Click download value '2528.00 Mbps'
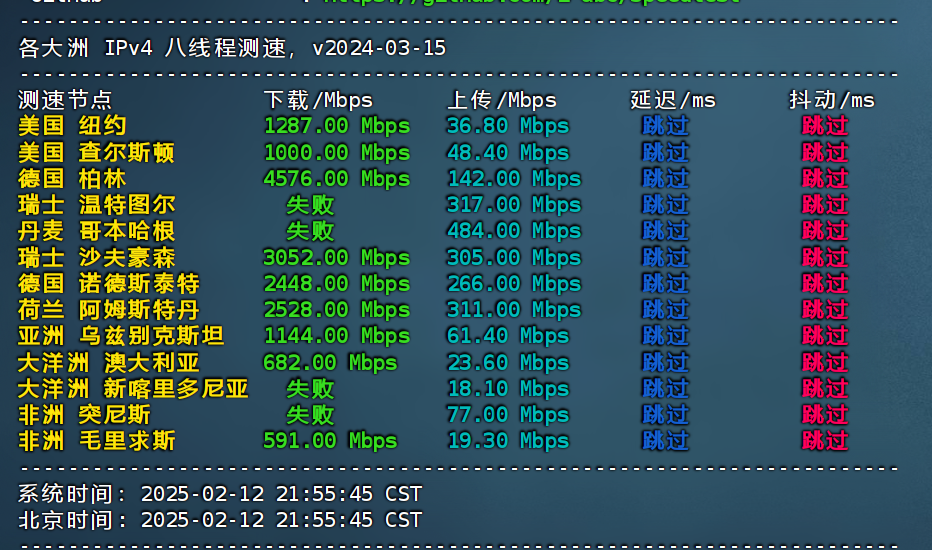The image size is (932, 550). click(336, 310)
